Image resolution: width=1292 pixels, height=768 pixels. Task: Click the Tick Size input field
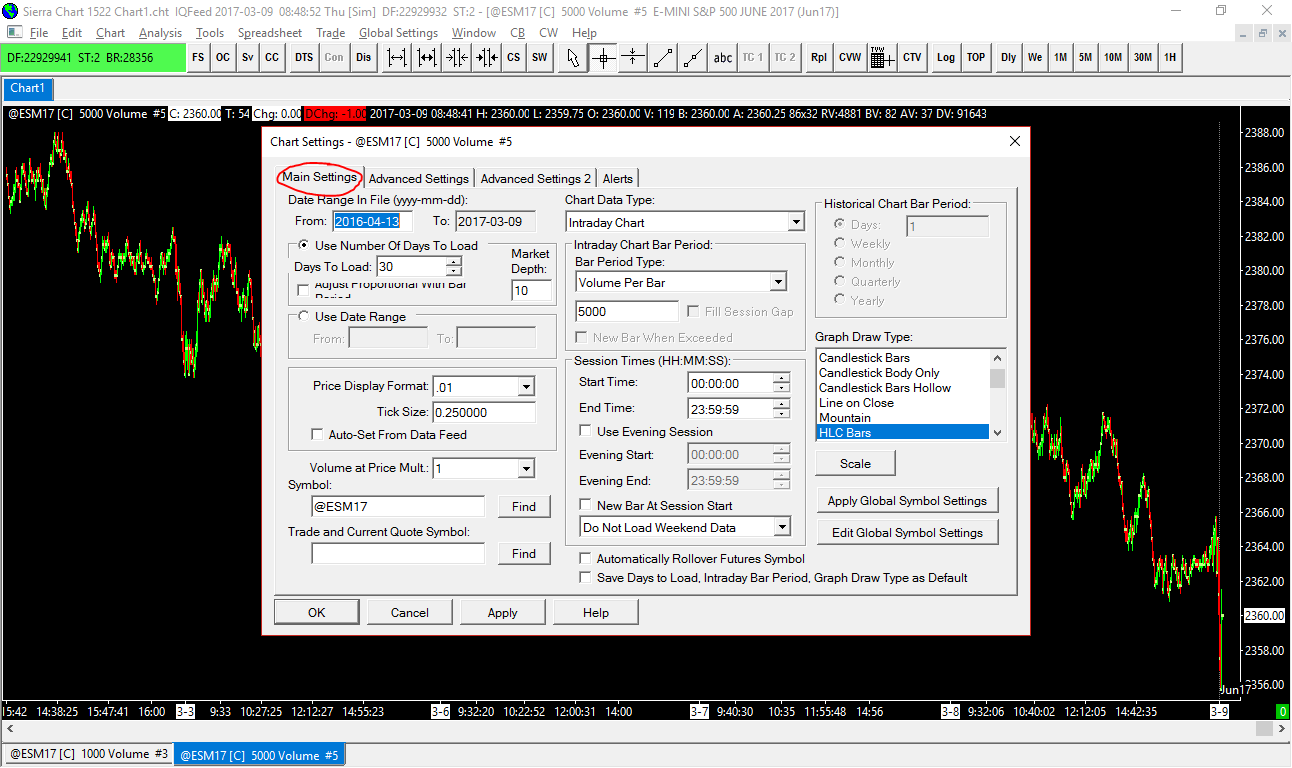pyautogui.click(x=483, y=412)
